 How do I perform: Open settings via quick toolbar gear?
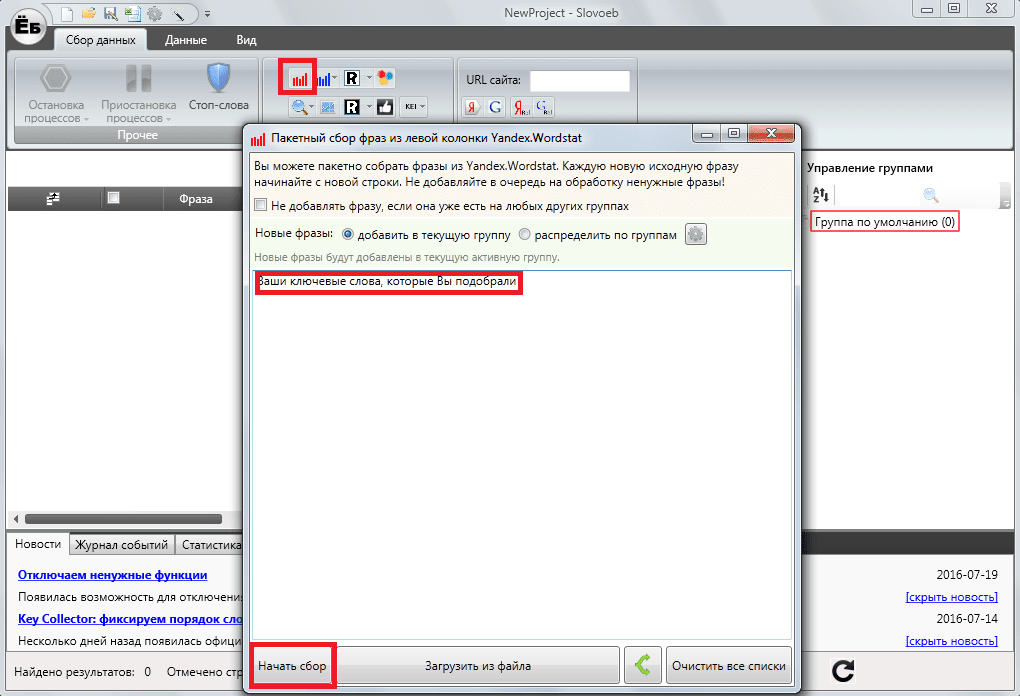pos(154,13)
